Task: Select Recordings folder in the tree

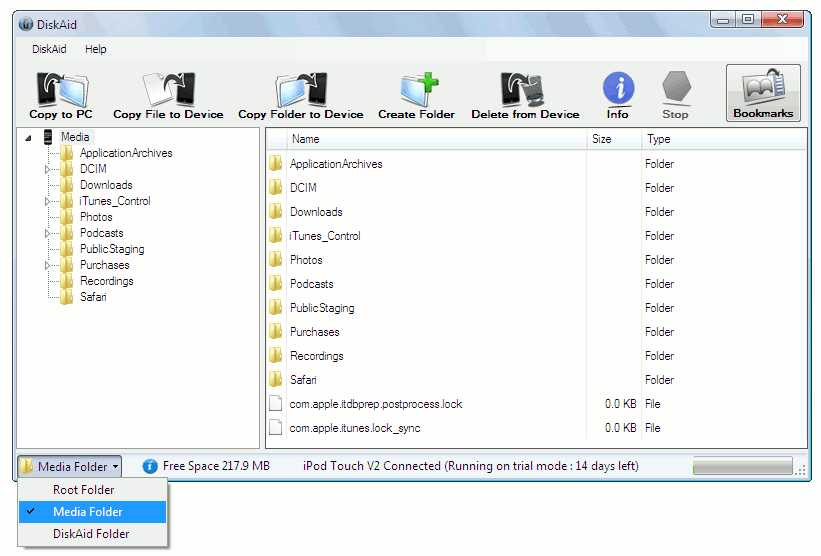Action: tap(106, 281)
